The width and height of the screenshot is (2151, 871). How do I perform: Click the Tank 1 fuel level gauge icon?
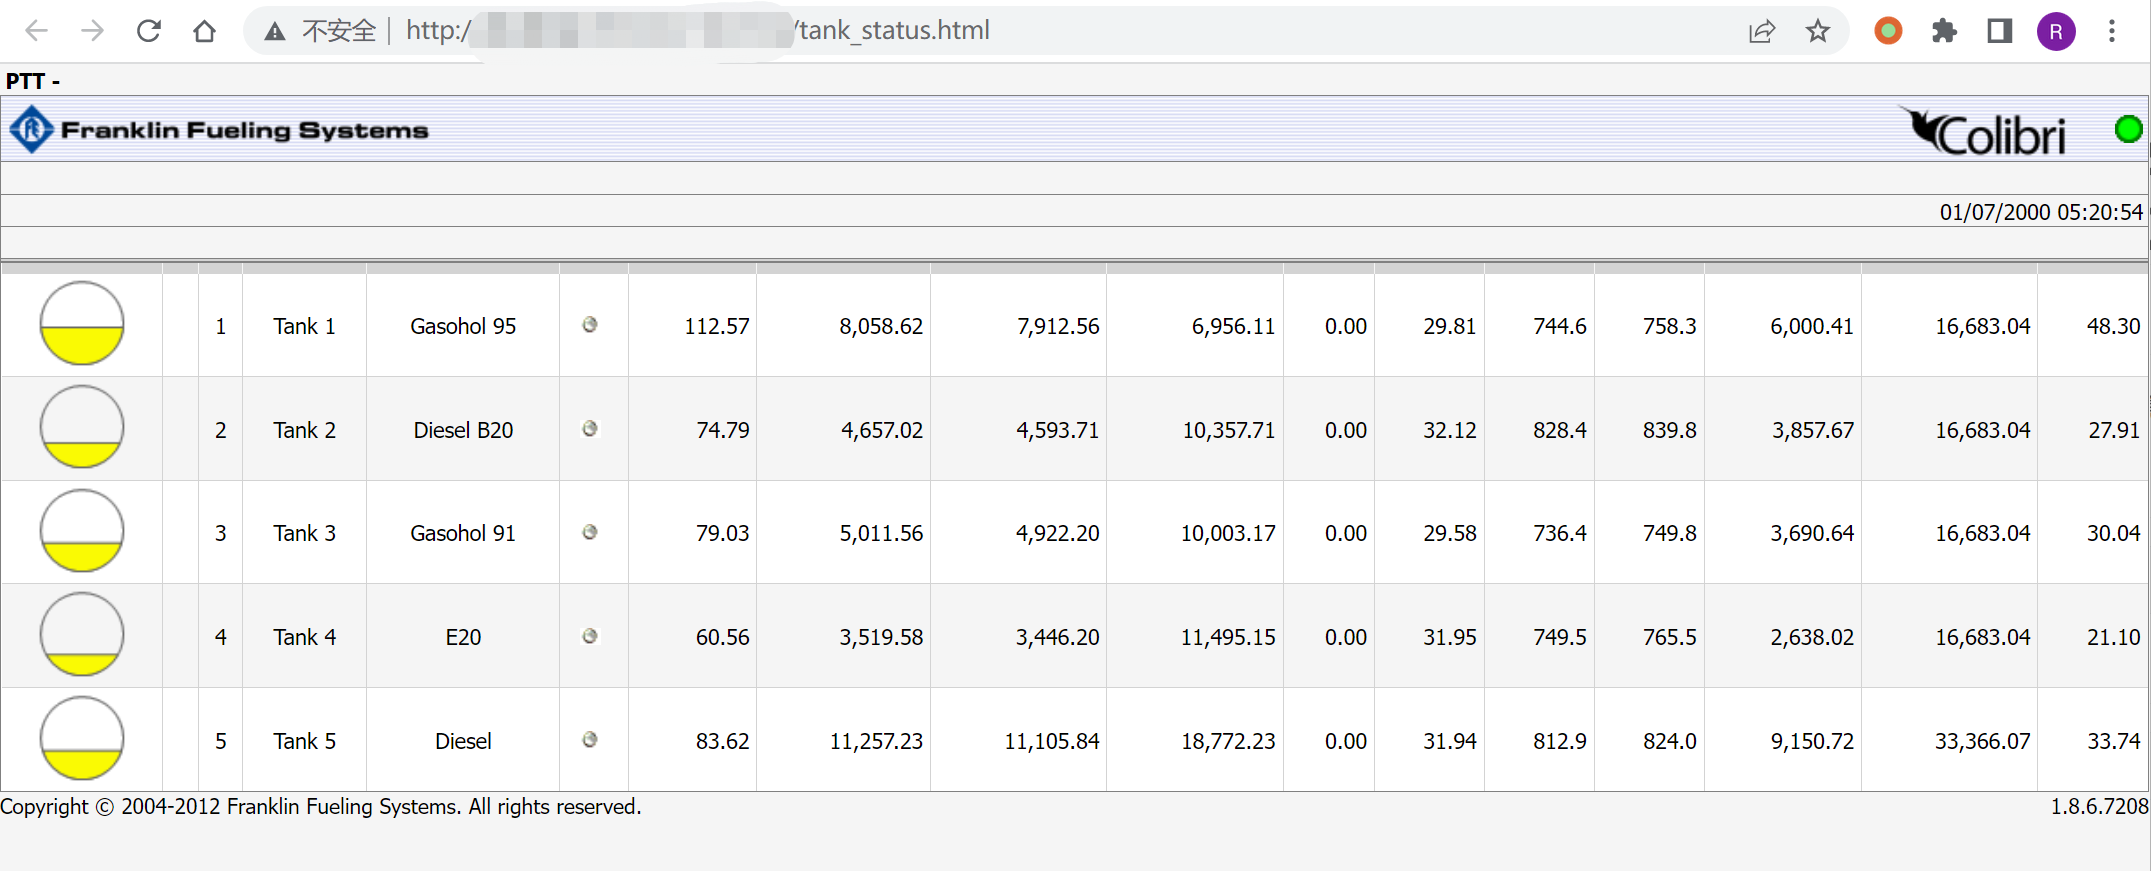82,324
